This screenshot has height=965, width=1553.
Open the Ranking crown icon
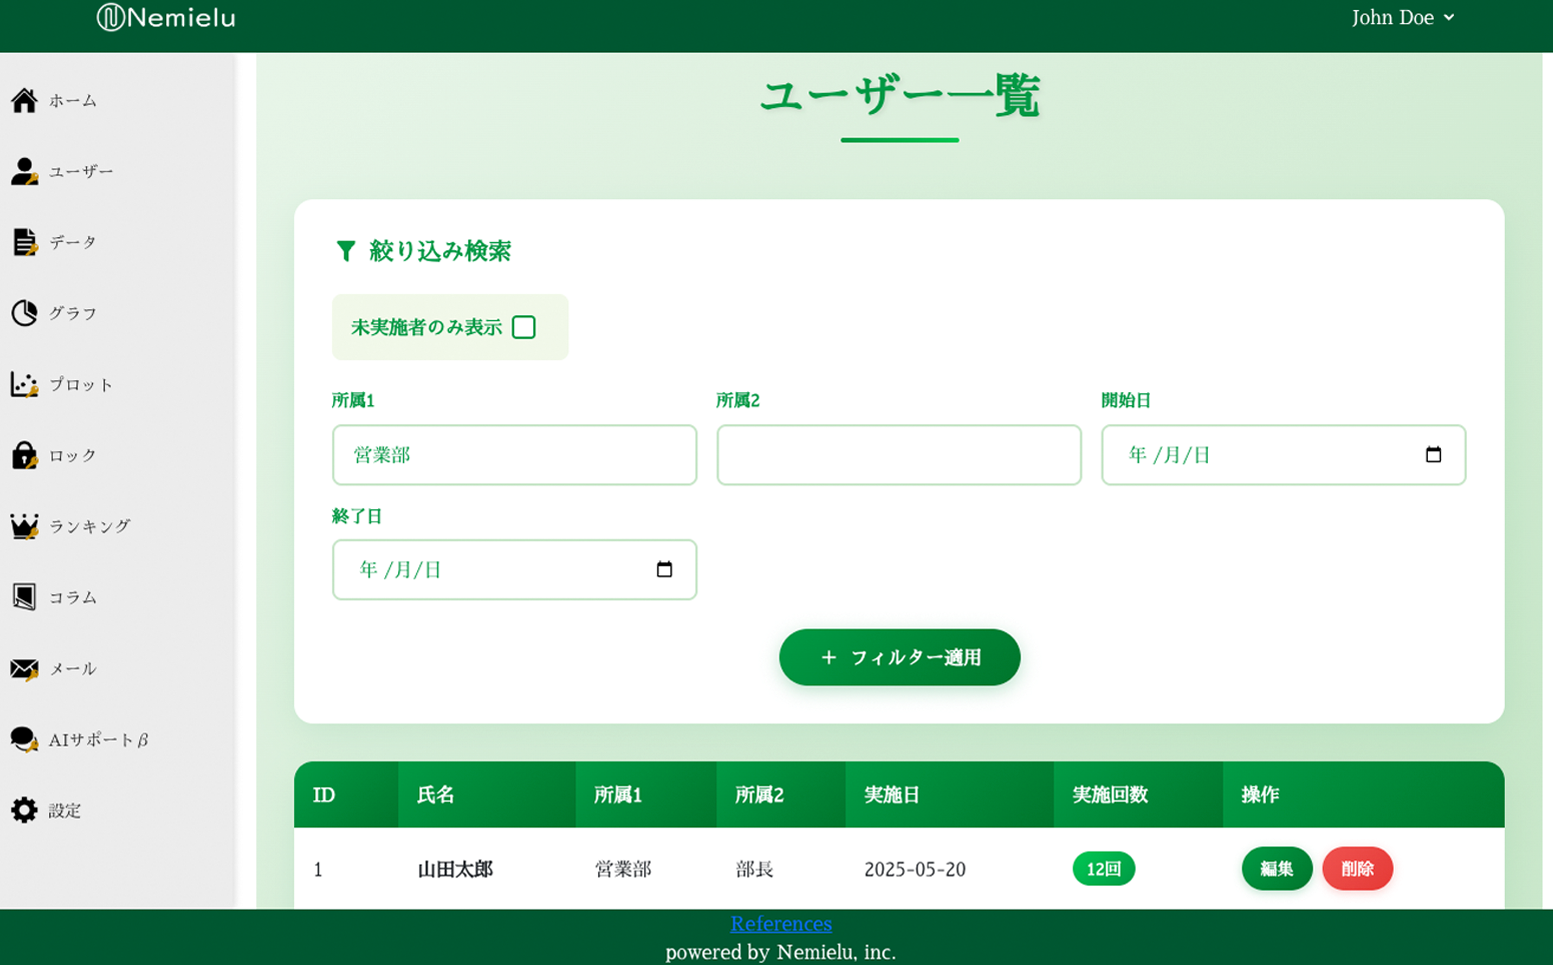pyautogui.click(x=24, y=526)
